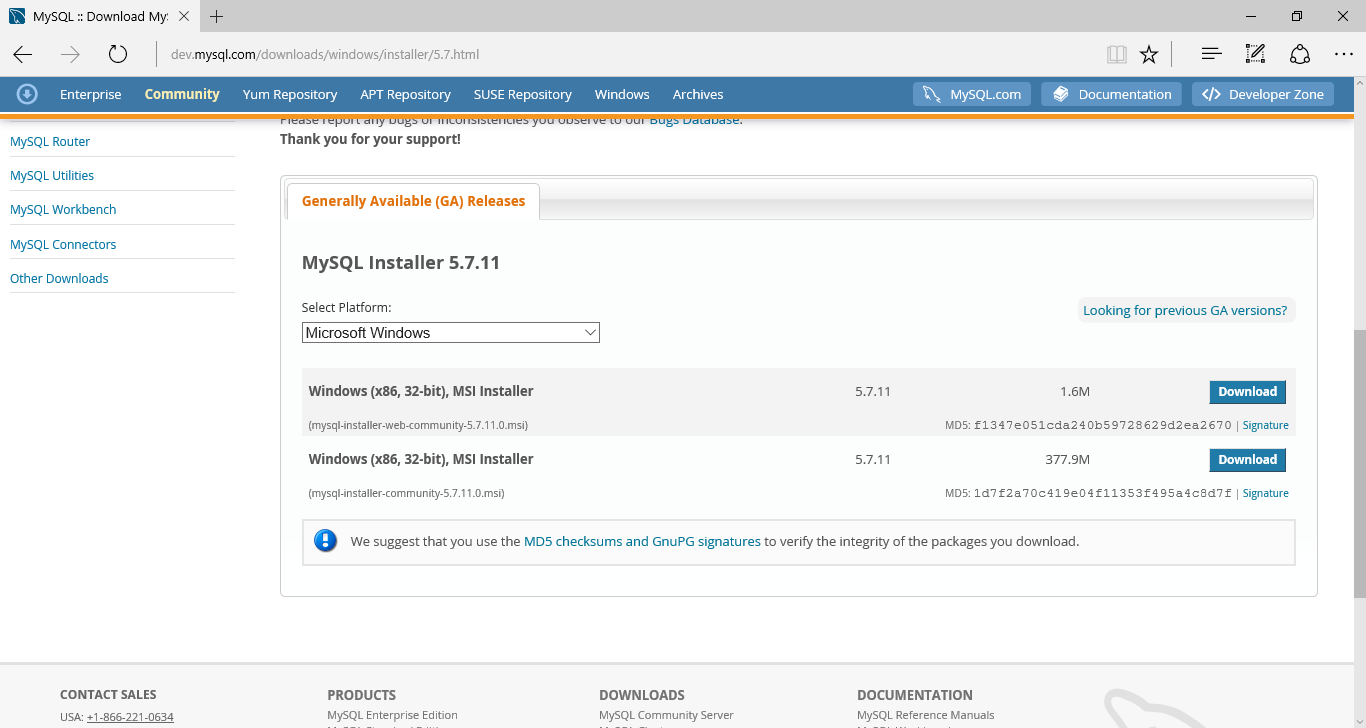This screenshot has width=1366, height=728.
Task: Open the Share icon in toolbar
Action: click(x=1299, y=54)
